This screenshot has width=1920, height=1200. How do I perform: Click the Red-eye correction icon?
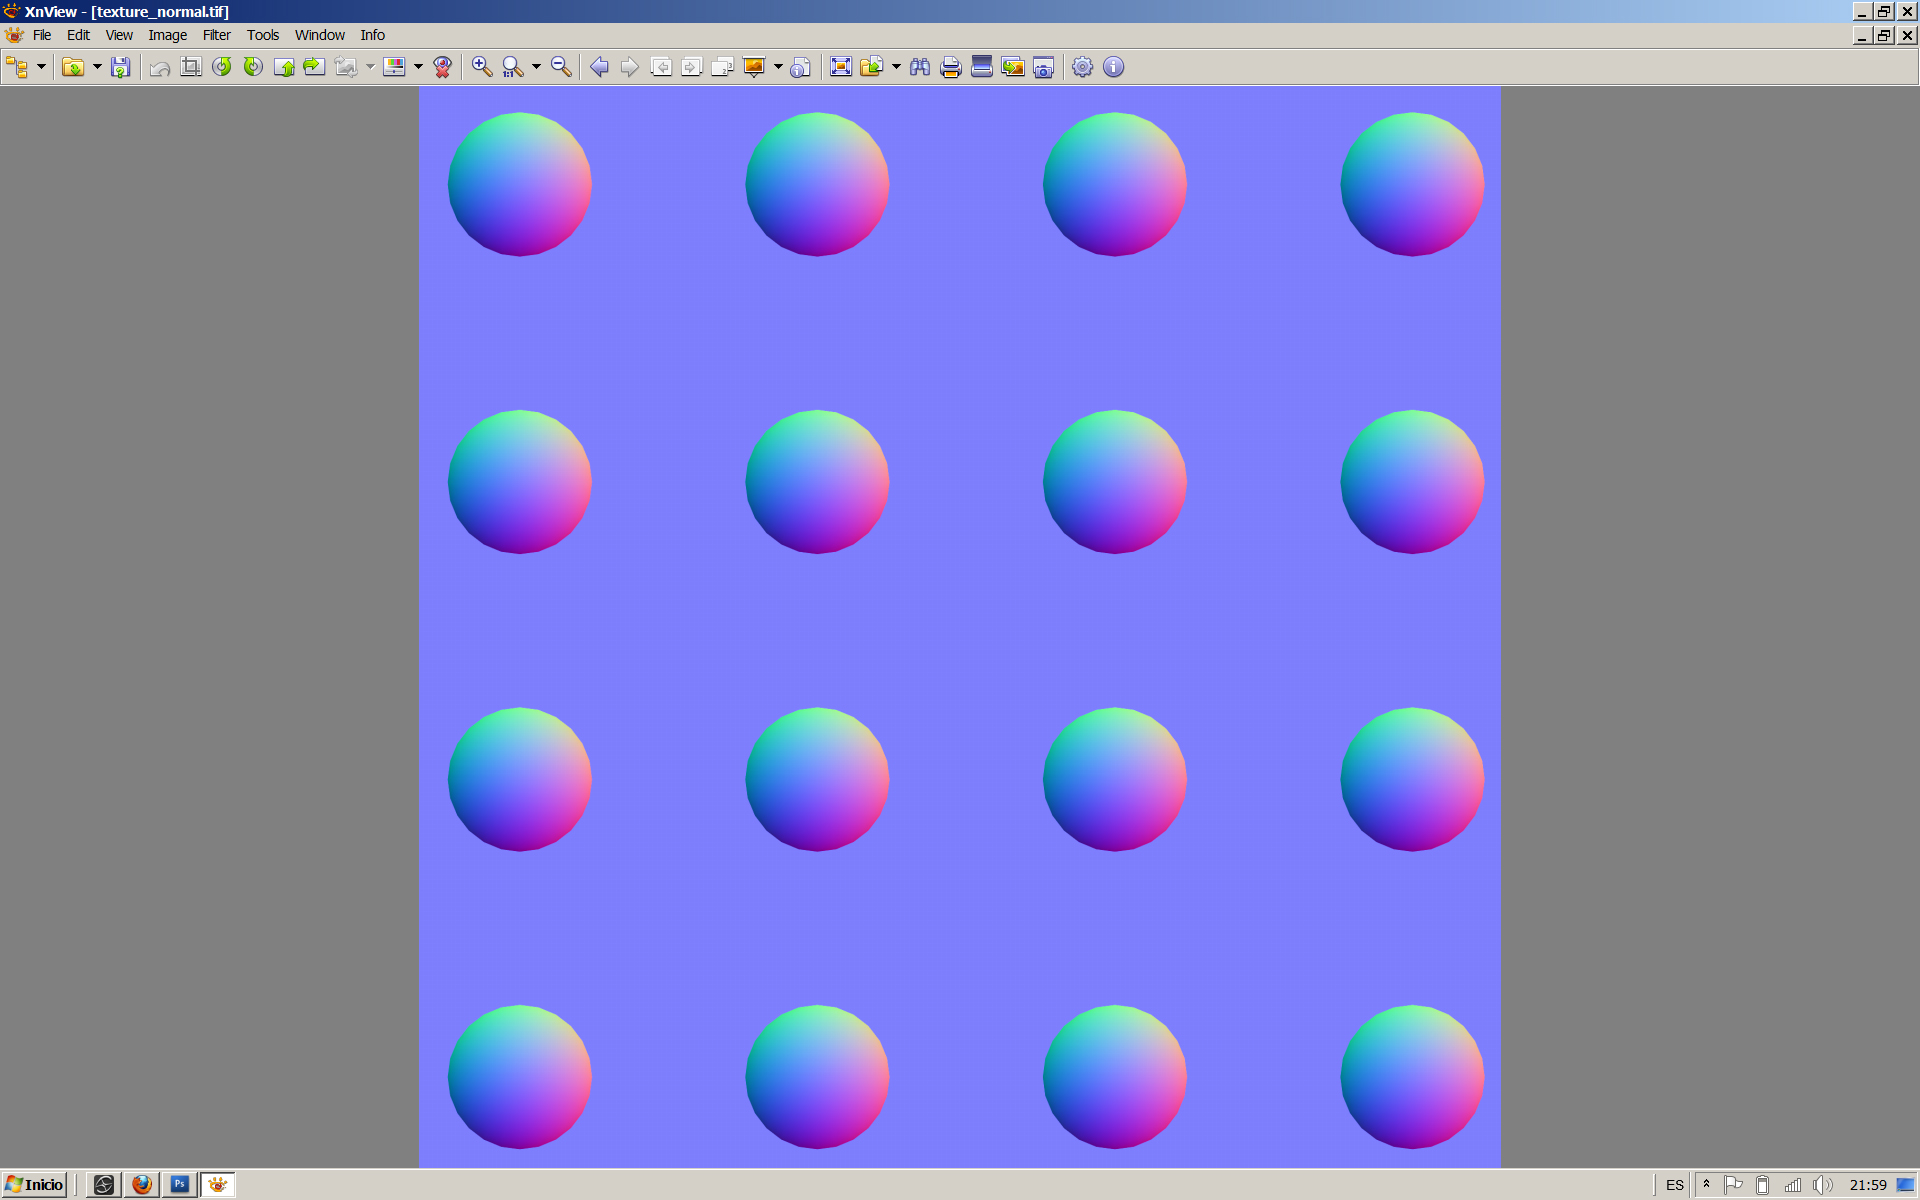click(x=443, y=67)
